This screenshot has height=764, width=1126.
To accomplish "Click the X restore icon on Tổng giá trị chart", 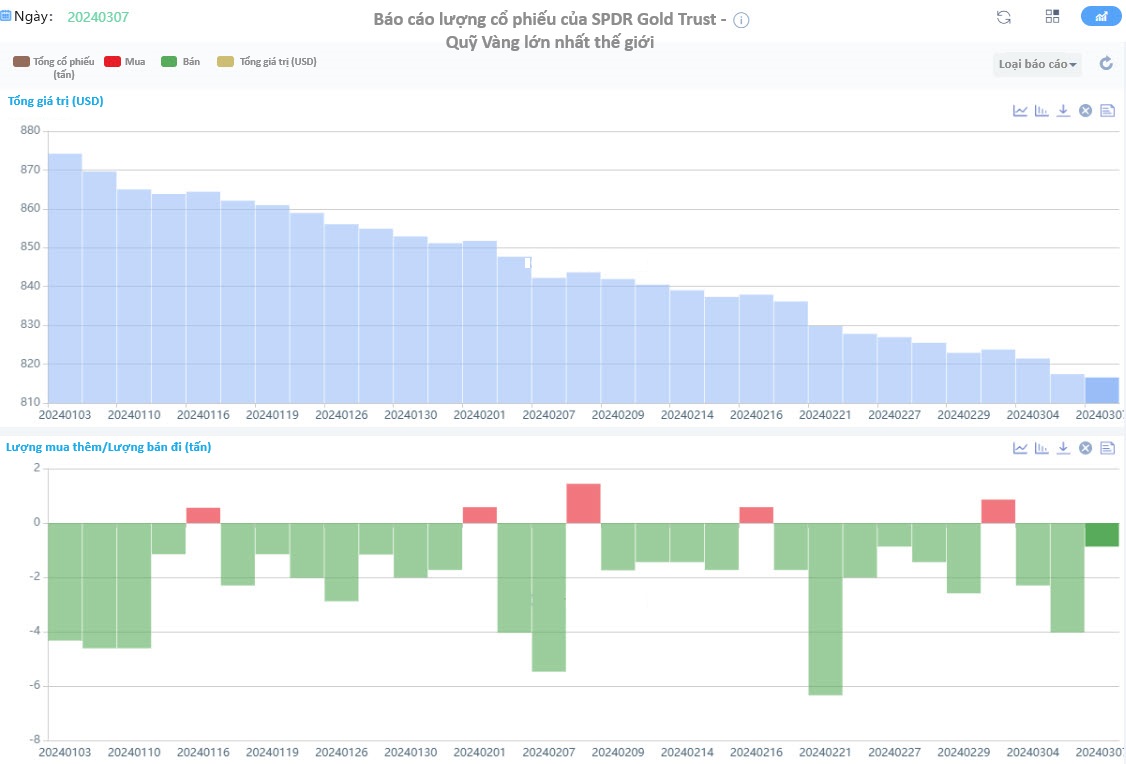I will click(x=1085, y=111).
